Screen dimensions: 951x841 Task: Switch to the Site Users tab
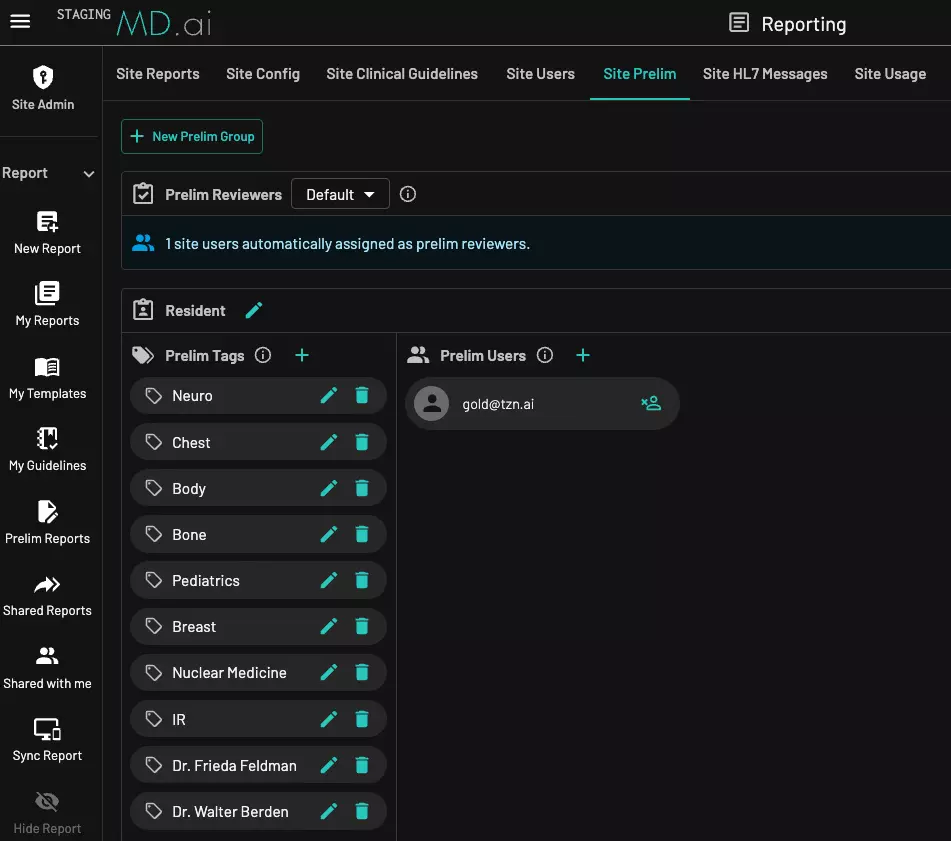540,73
